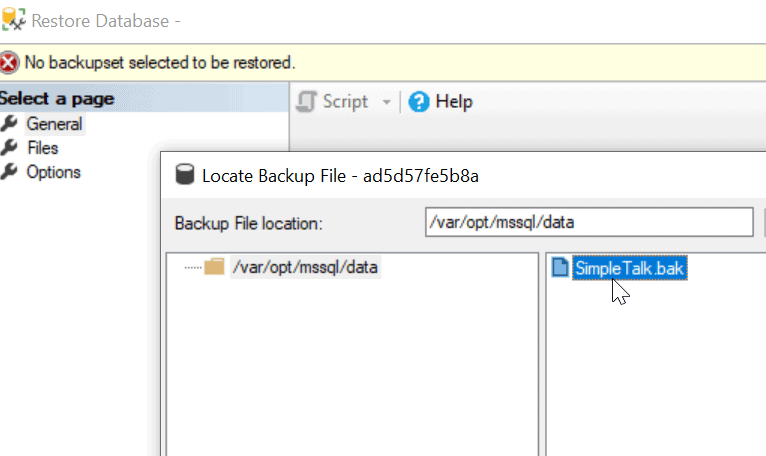Click the wrench icon beside Options
The height and width of the screenshot is (456, 766).
coord(10,172)
